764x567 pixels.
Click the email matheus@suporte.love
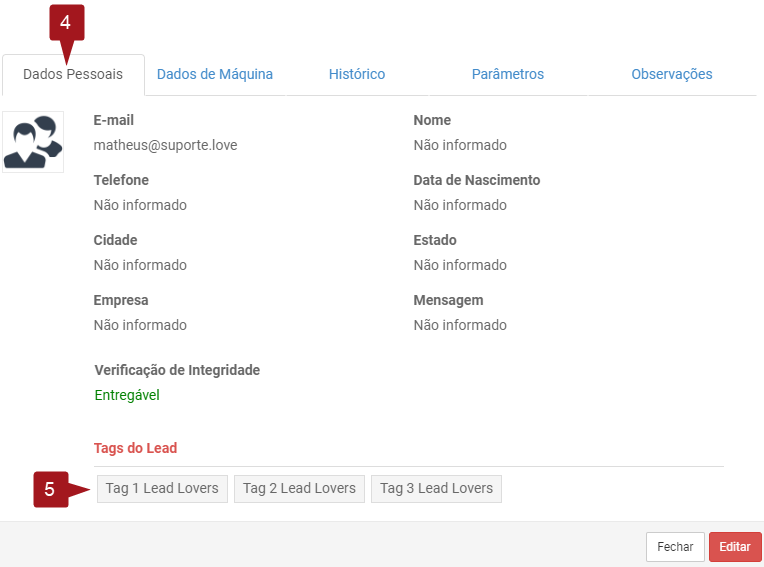point(165,145)
